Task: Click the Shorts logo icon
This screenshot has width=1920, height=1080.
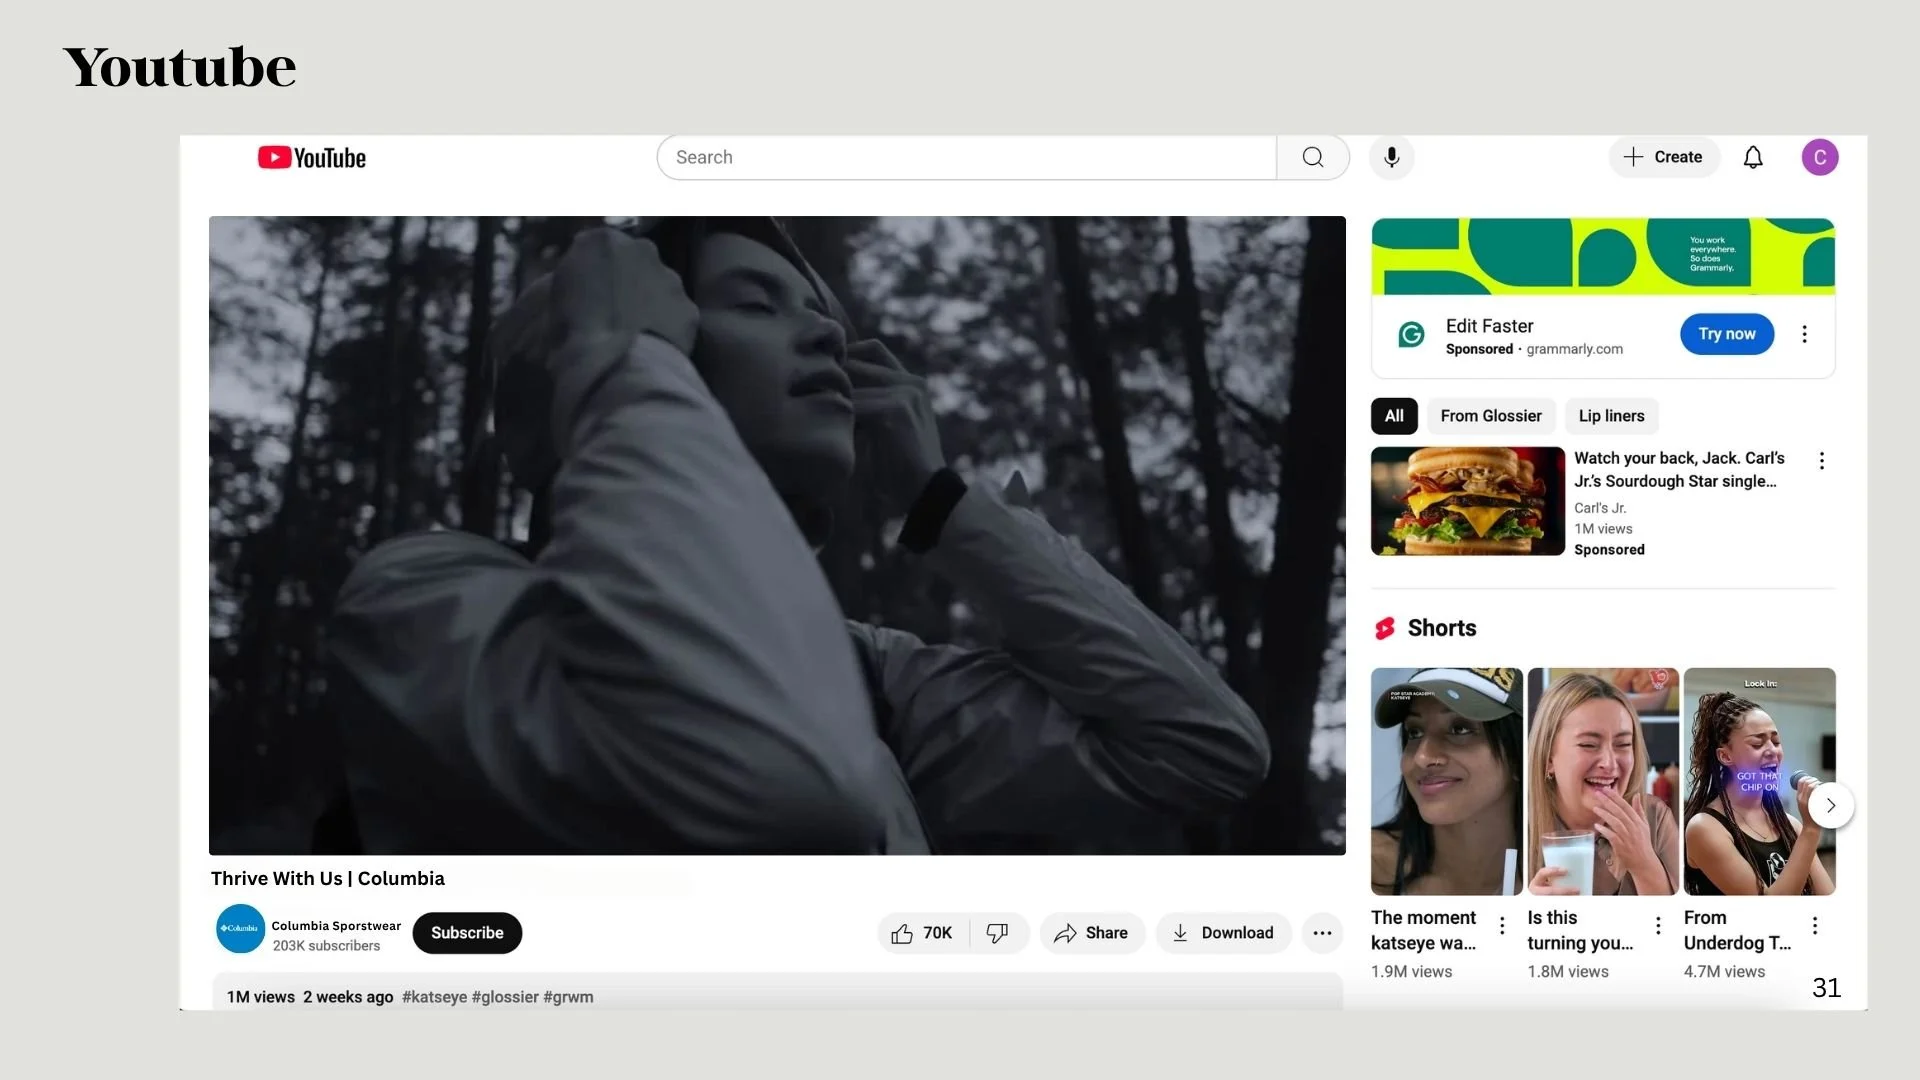Action: pos(1385,628)
